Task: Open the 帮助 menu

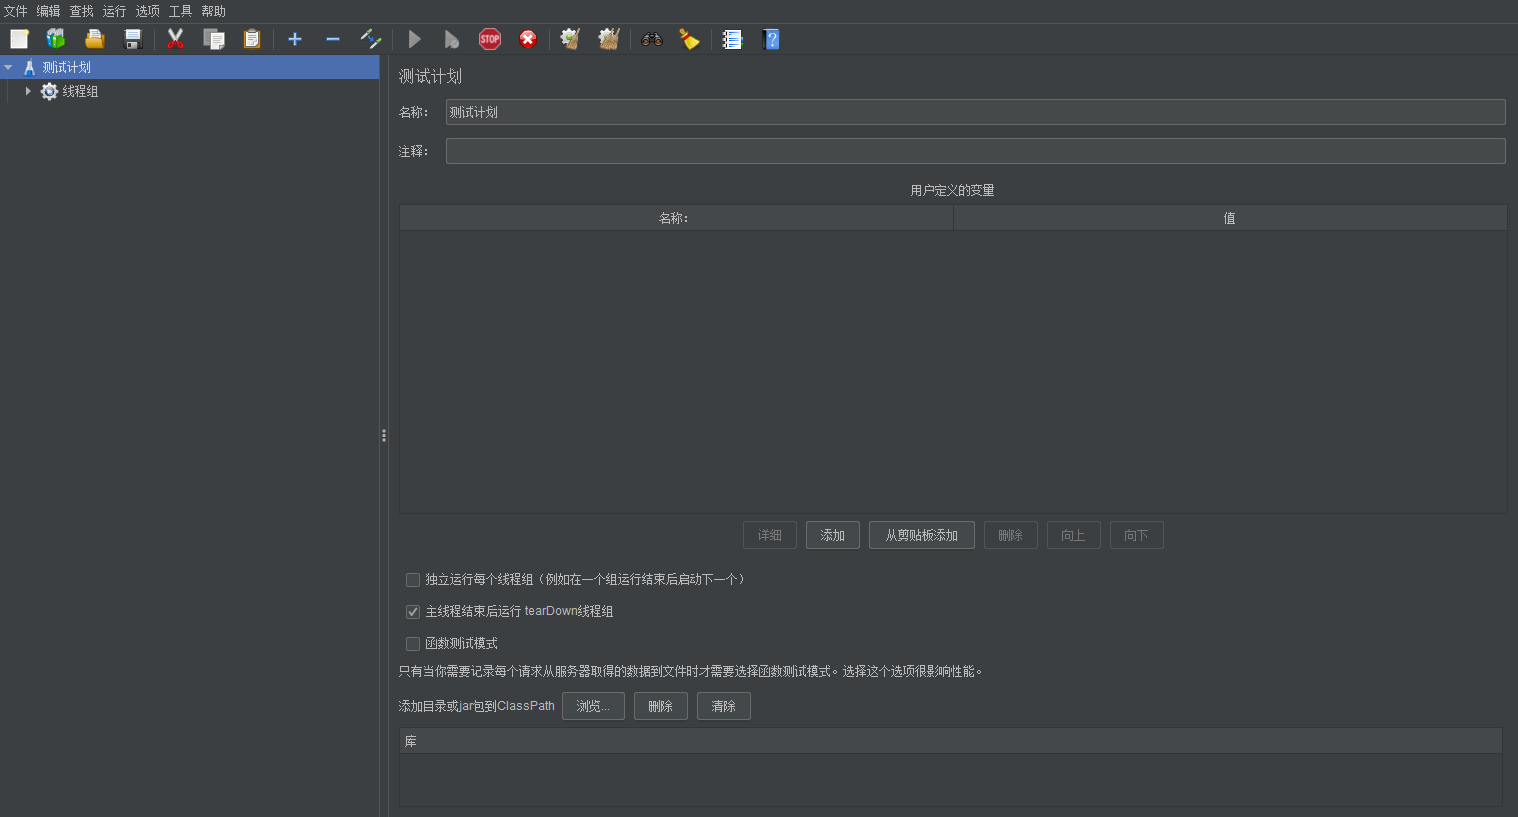Action: [214, 11]
